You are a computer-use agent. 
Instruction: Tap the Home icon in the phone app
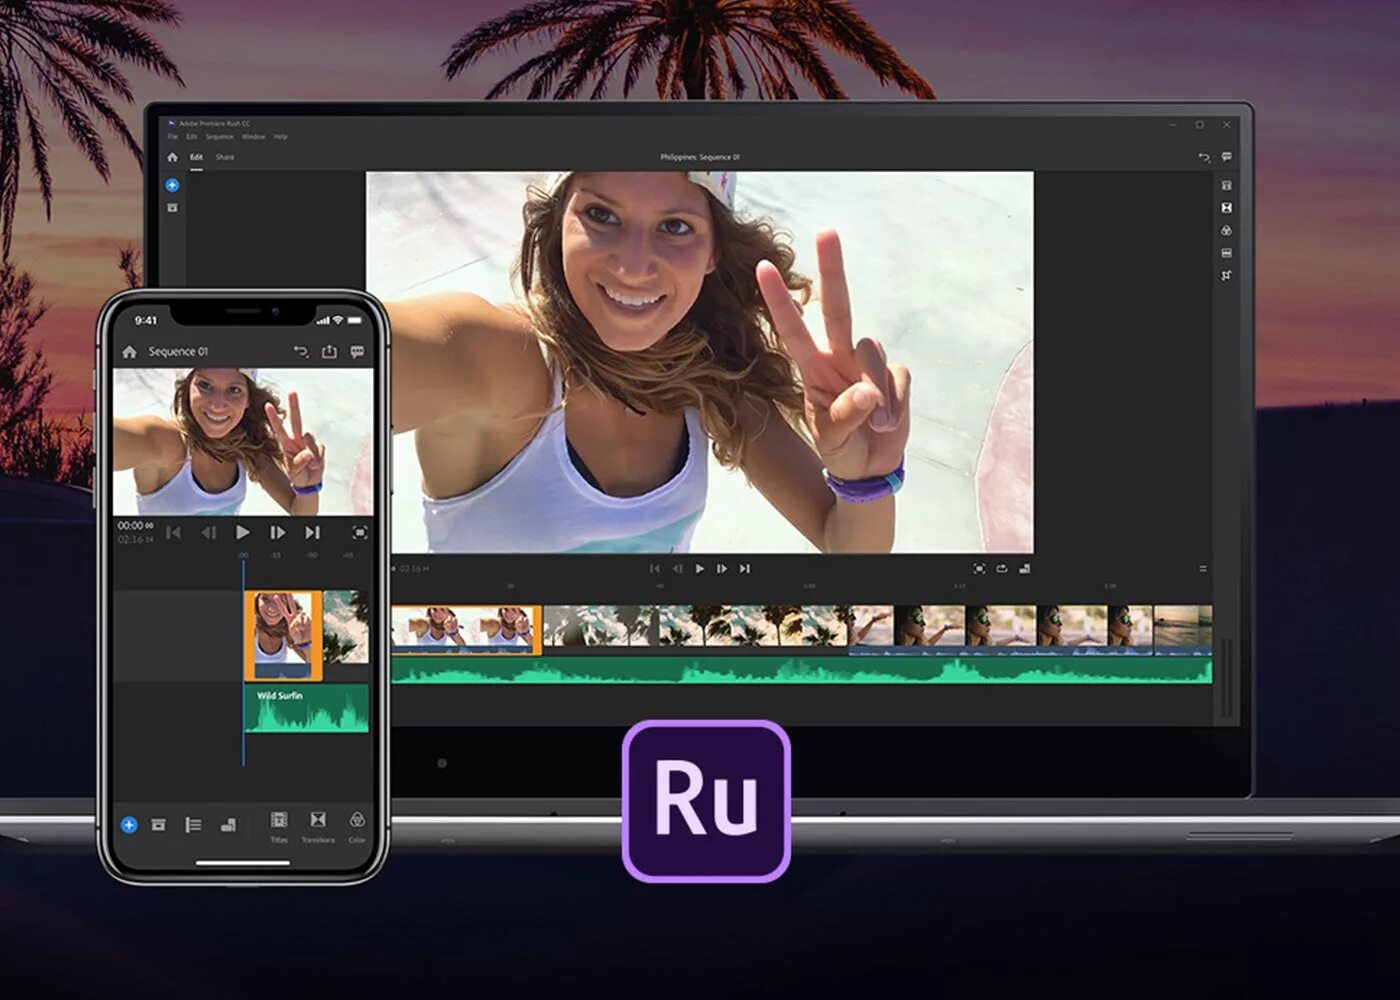pyautogui.click(x=129, y=352)
